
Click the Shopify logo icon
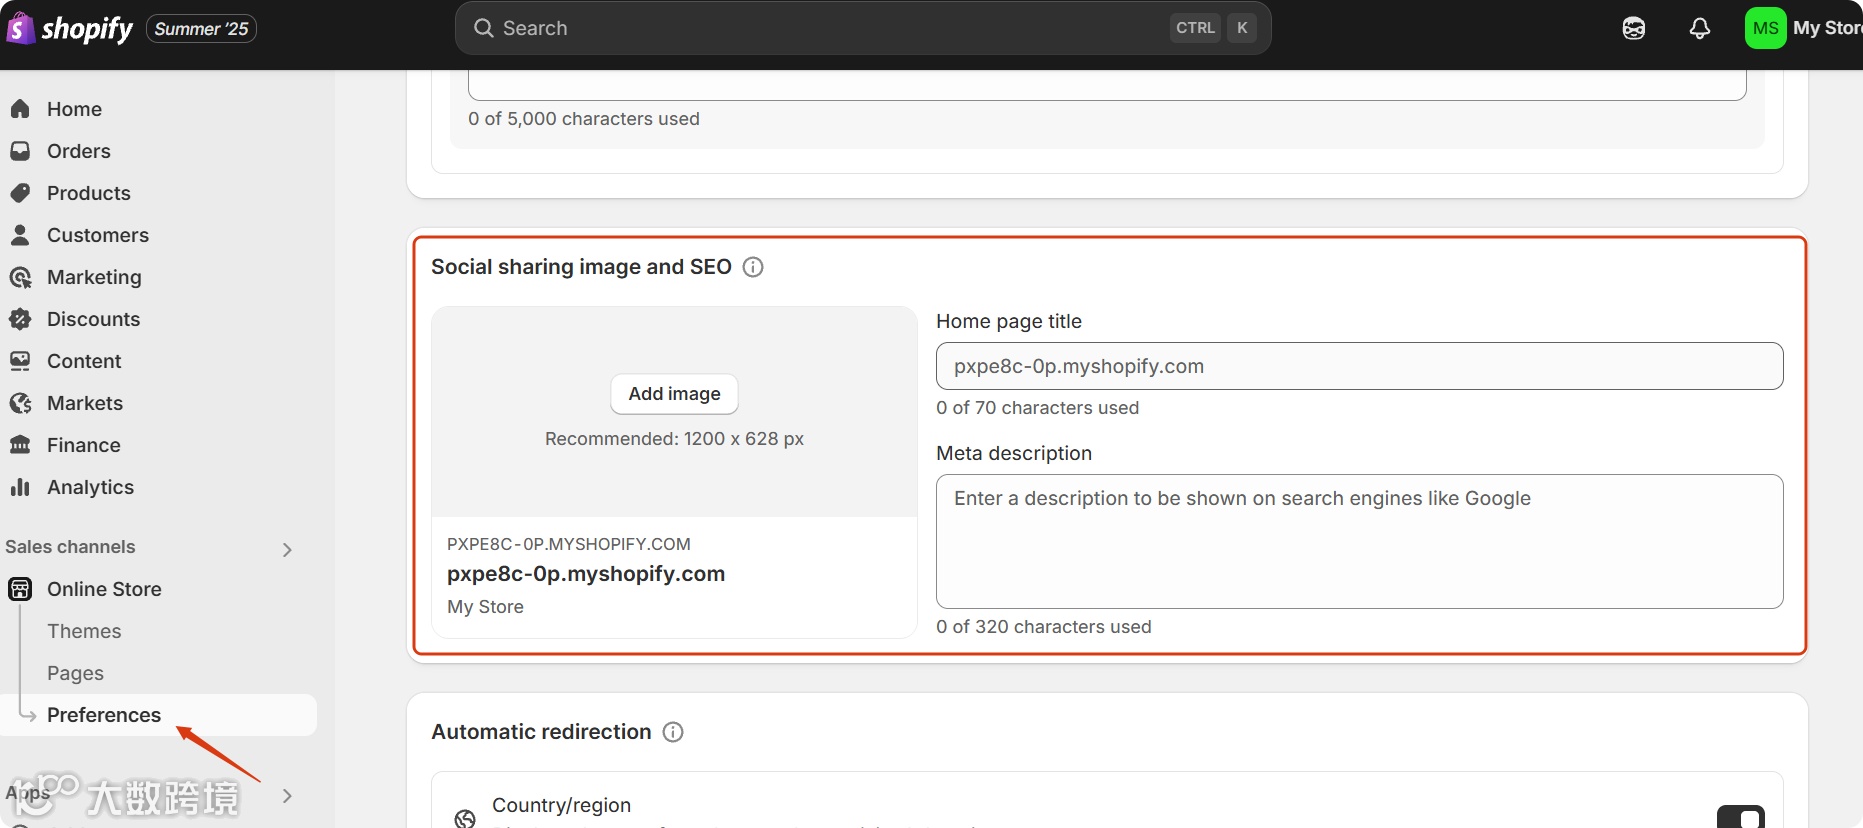(x=20, y=28)
